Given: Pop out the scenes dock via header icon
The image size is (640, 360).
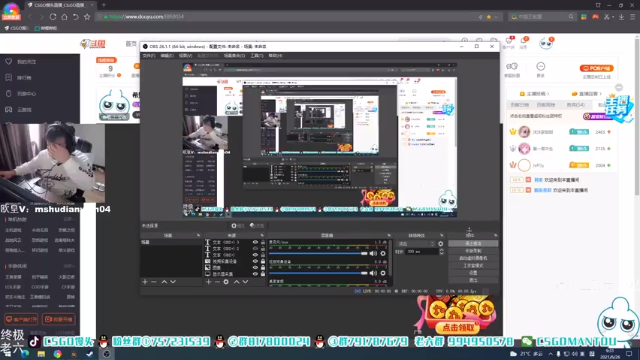Looking at the screenshot, I should [x=198, y=236].
